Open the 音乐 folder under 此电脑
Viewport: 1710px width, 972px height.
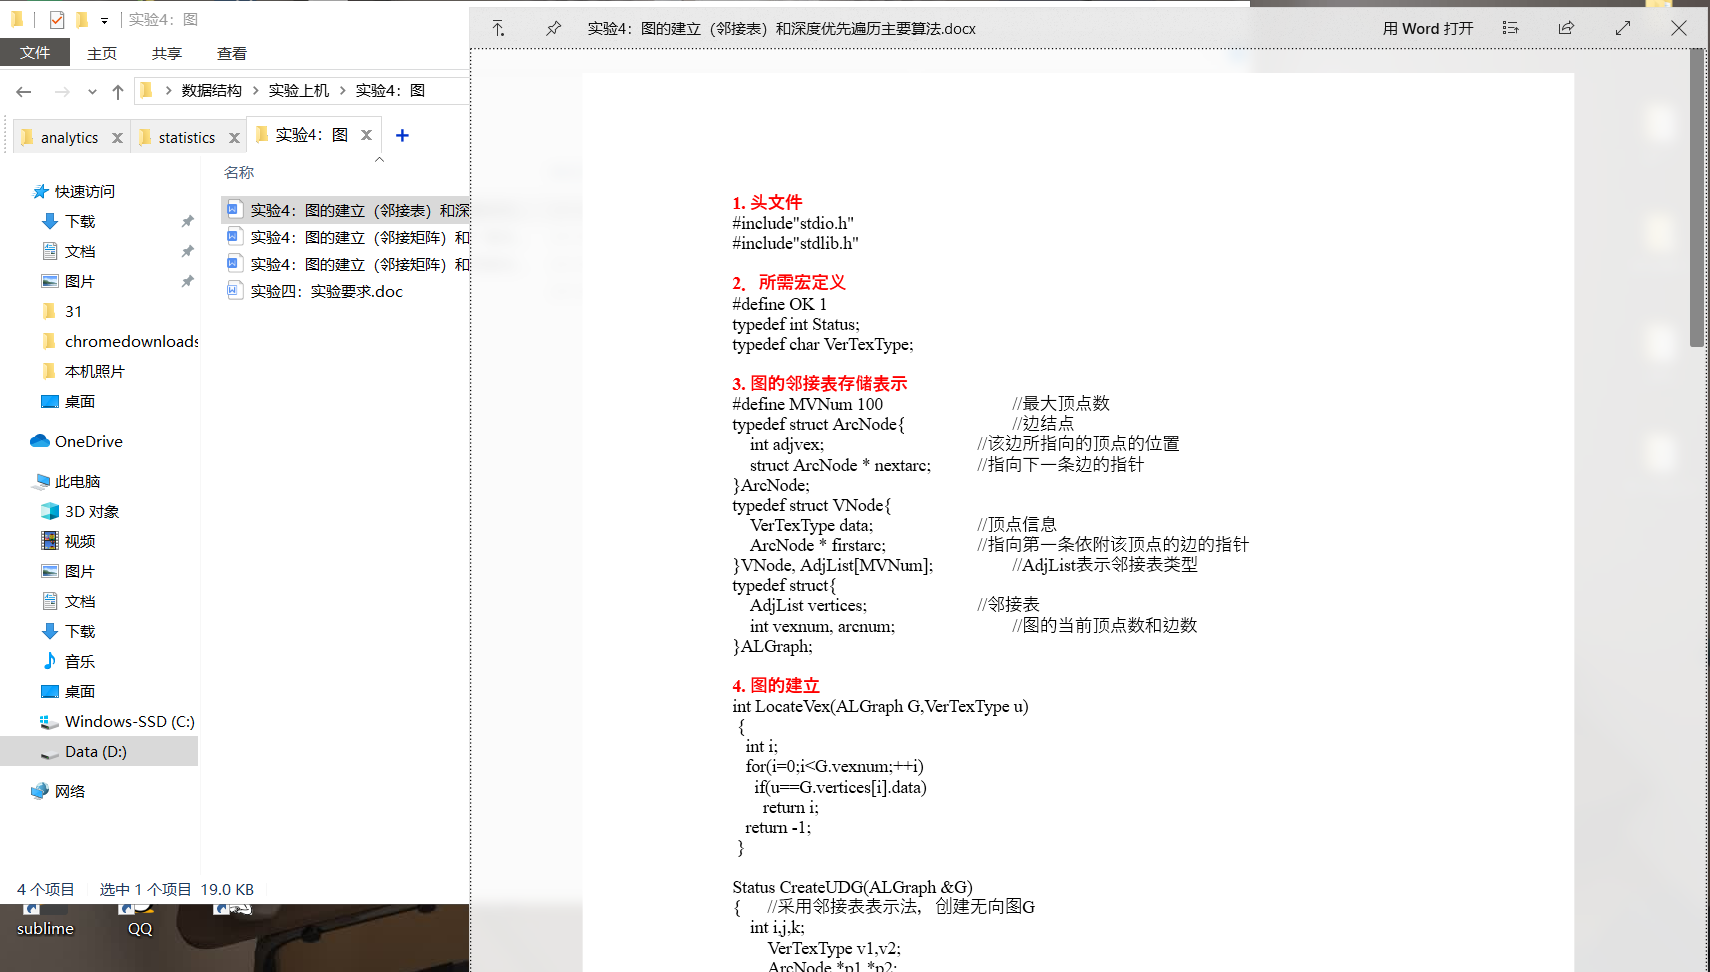point(80,661)
